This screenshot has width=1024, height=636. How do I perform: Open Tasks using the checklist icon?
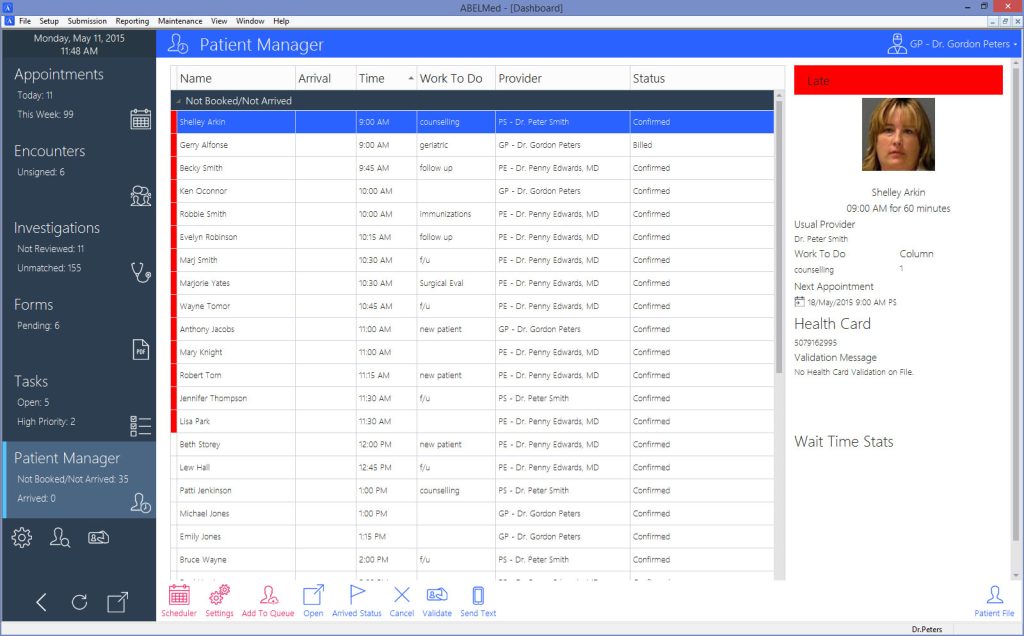(x=140, y=425)
